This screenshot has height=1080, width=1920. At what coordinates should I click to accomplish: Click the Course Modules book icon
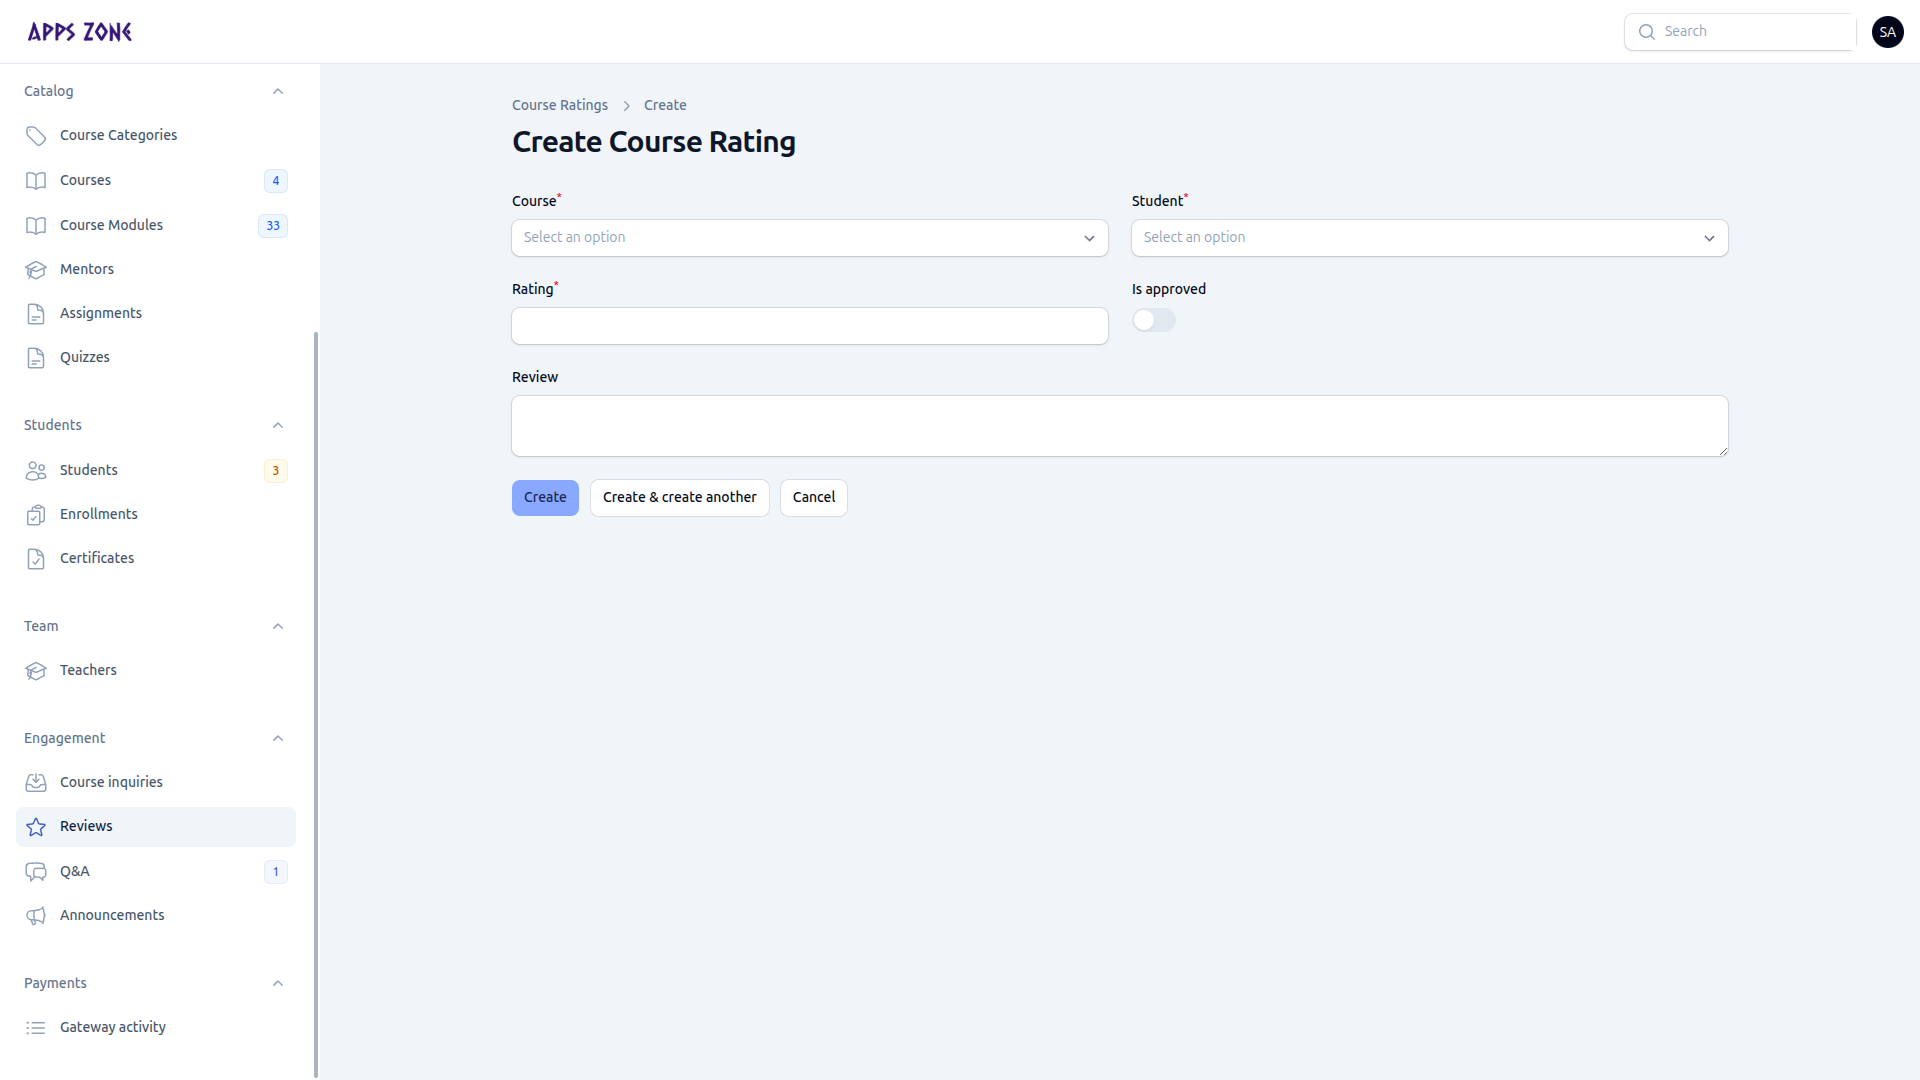coord(36,226)
